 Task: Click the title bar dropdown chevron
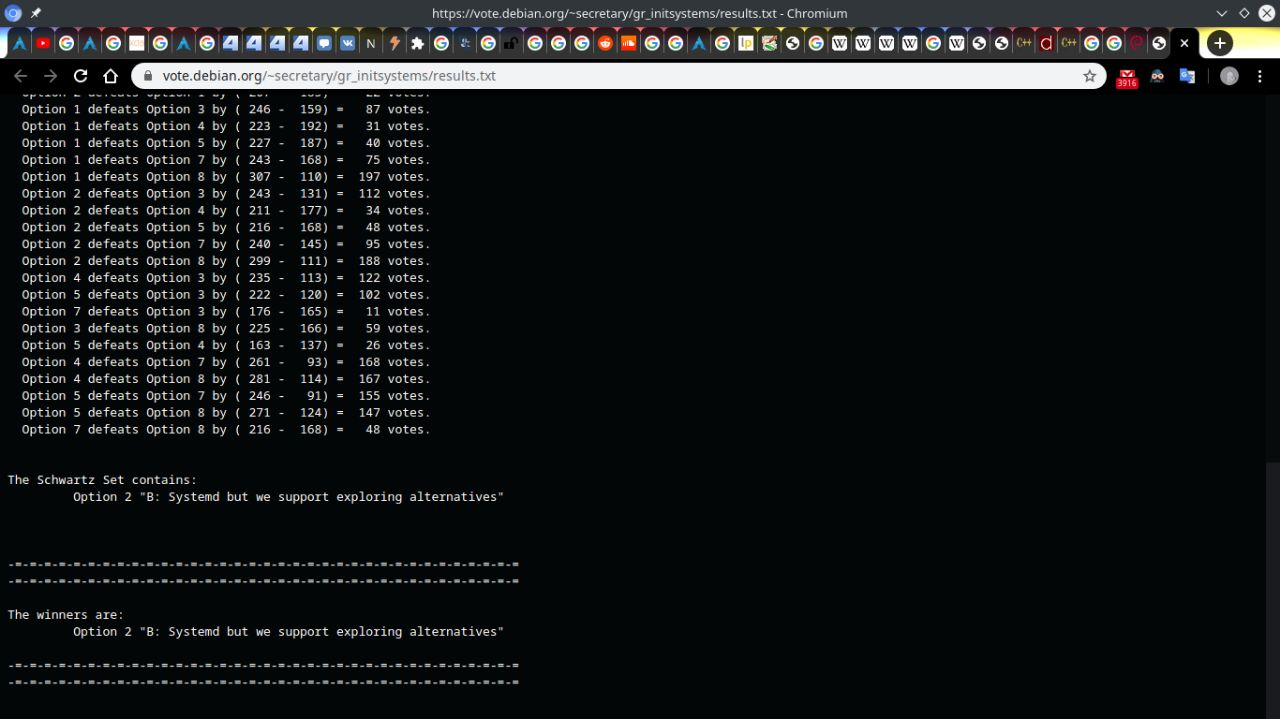coord(1221,13)
